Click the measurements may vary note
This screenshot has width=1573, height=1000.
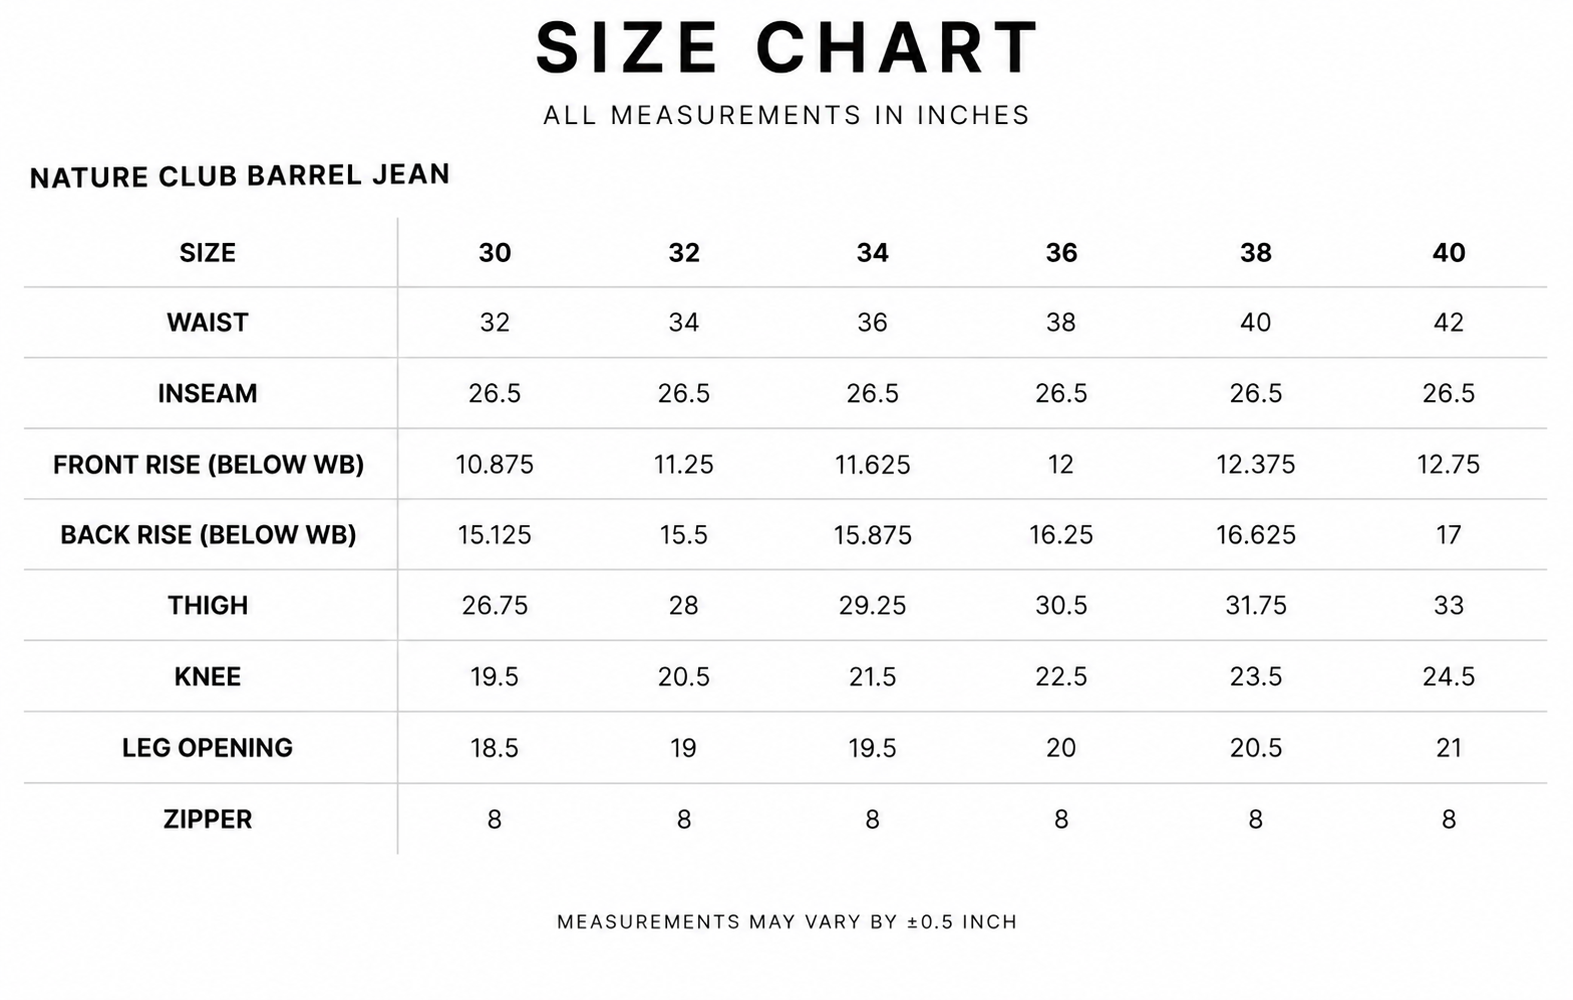(x=787, y=921)
